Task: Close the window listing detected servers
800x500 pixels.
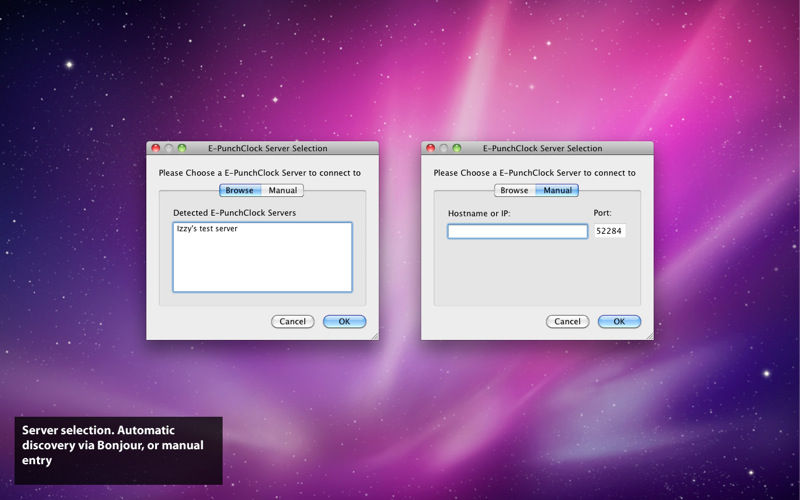Action: (x=156, y=148)
